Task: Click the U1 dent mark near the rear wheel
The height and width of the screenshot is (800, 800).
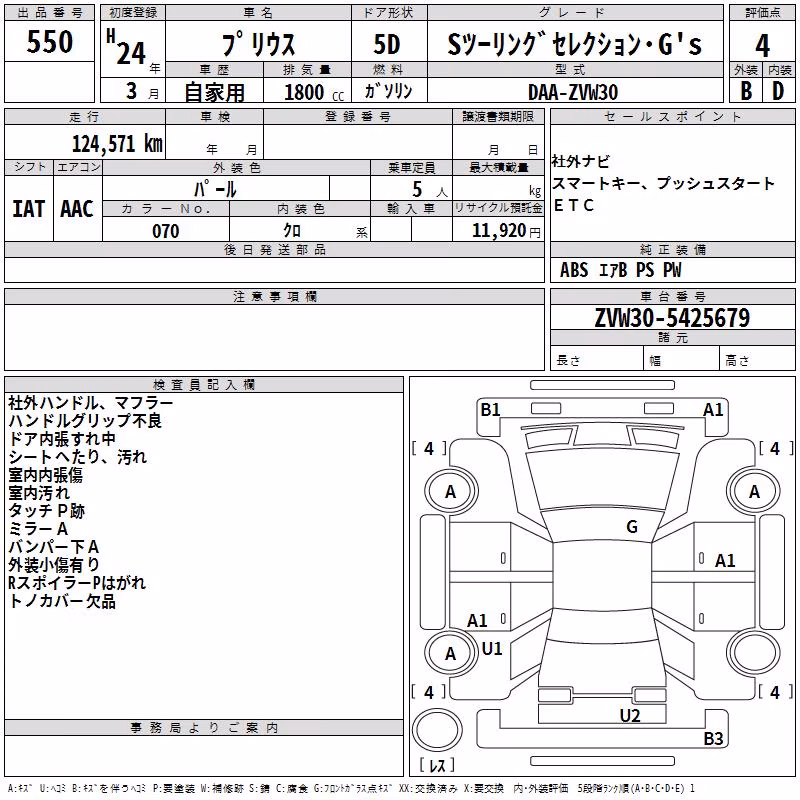Action: tap(492, 648)
